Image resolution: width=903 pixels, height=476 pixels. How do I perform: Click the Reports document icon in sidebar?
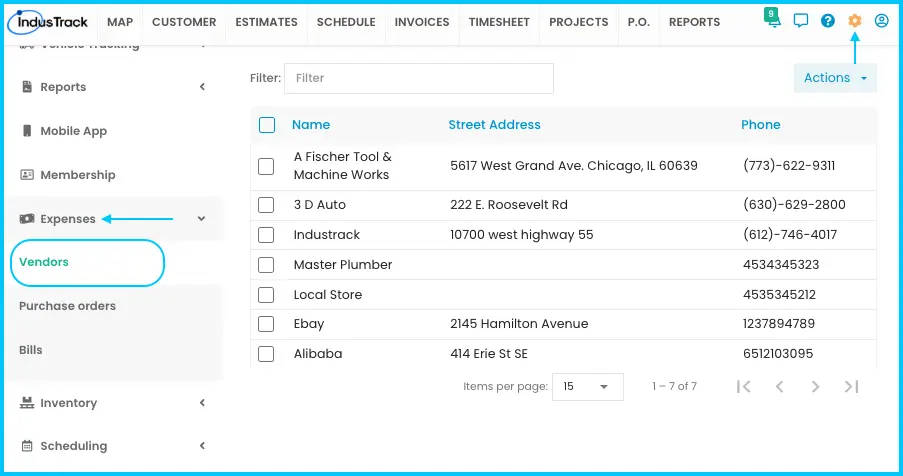tap(27, 87)
